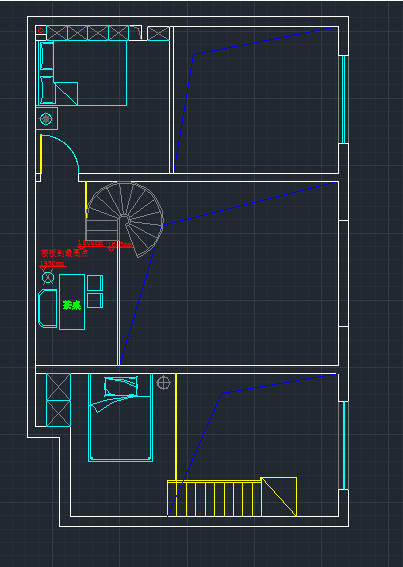Image resolution: width=403 pixels, height=567 pixels.
Task: Pick the red 1808mm elevation marker
Action: pos(90,243)
